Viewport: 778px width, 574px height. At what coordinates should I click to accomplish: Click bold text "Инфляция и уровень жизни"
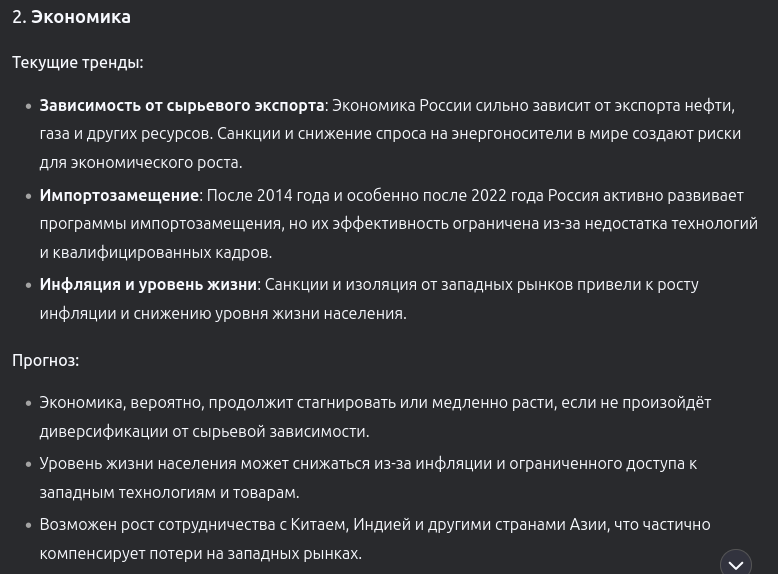148,285
